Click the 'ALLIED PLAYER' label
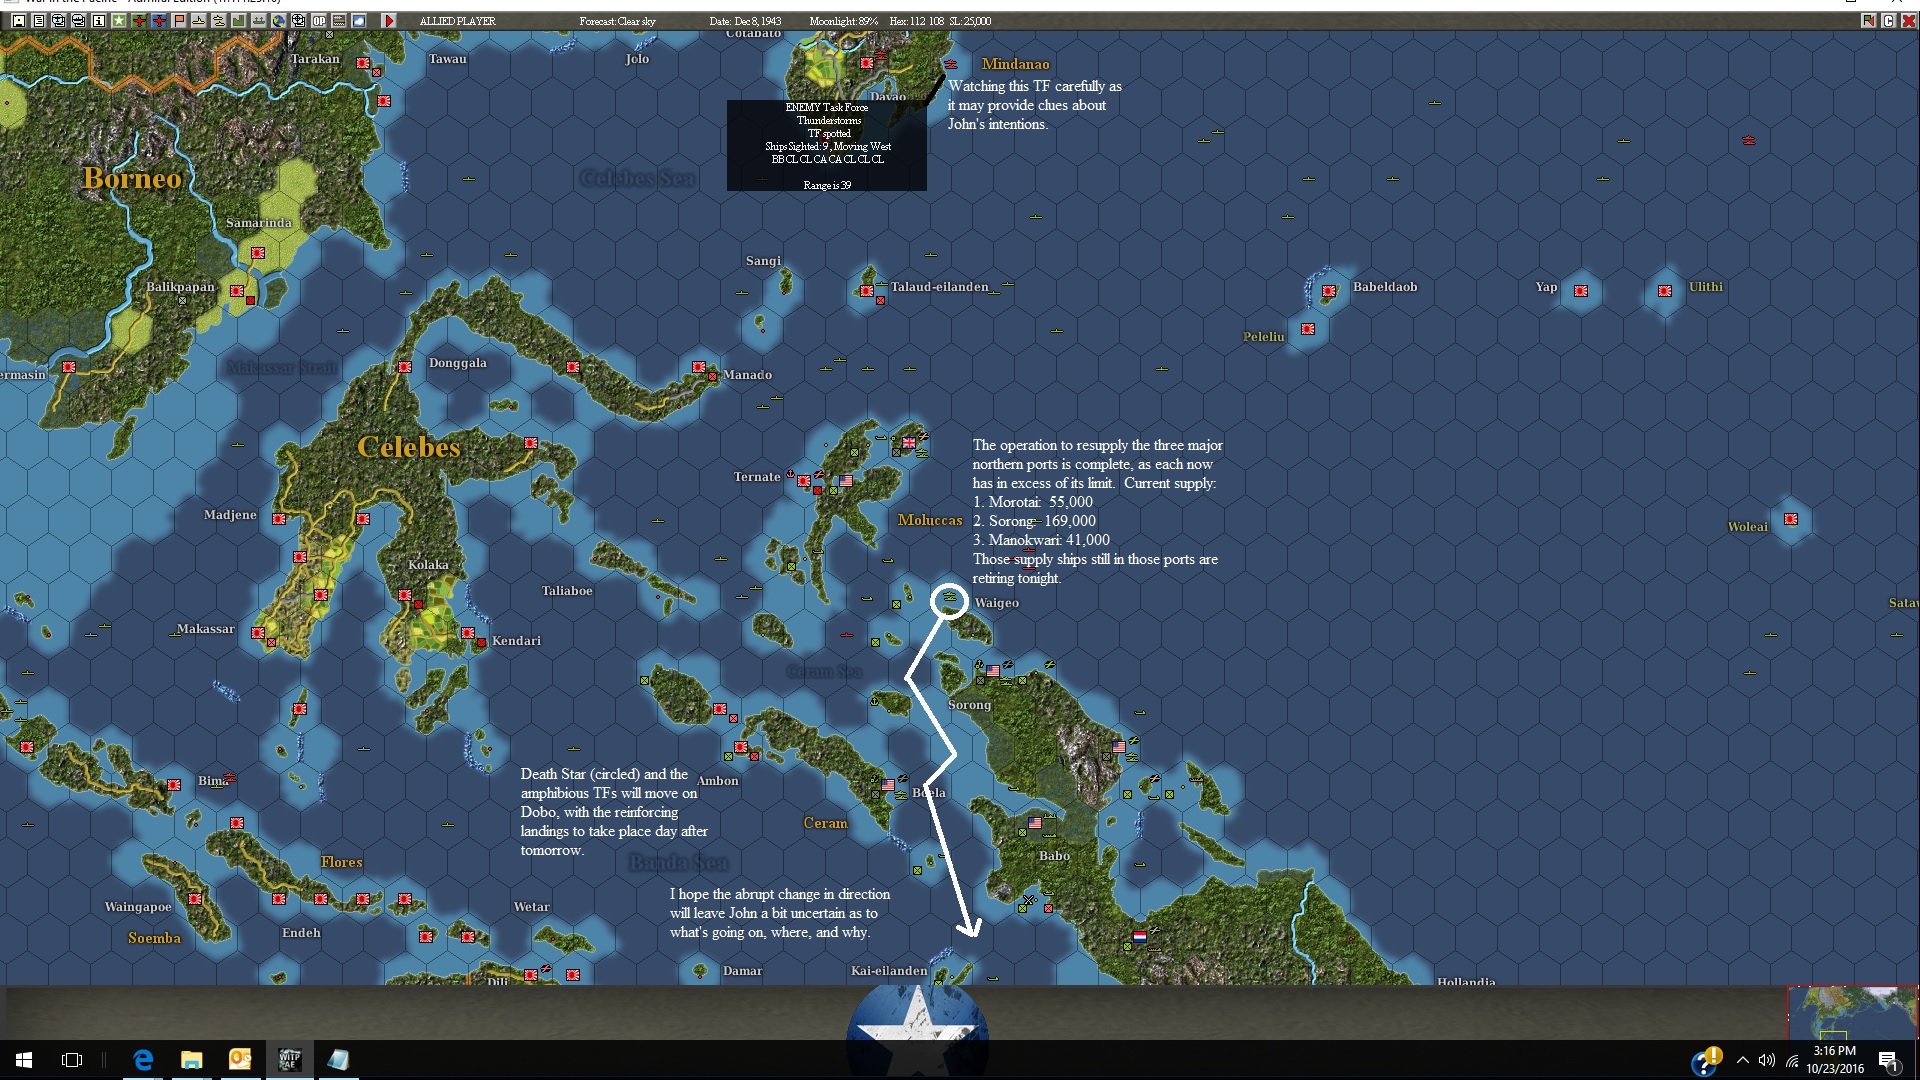 click(x=458, y=21)
